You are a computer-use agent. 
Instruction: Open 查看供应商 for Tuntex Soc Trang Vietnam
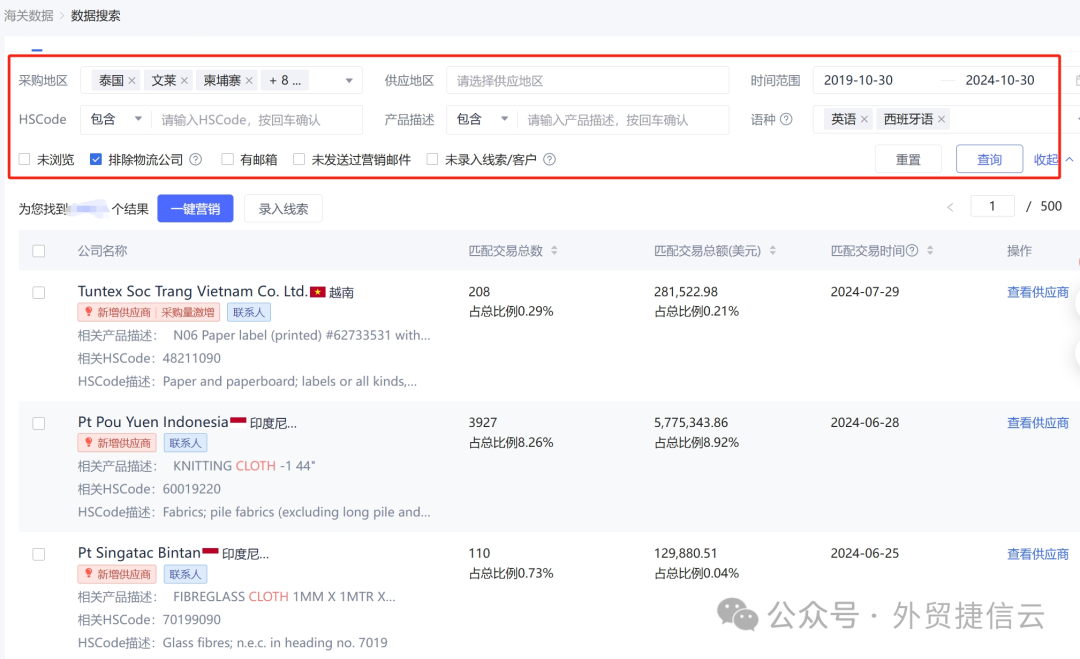click(1038, 291)
